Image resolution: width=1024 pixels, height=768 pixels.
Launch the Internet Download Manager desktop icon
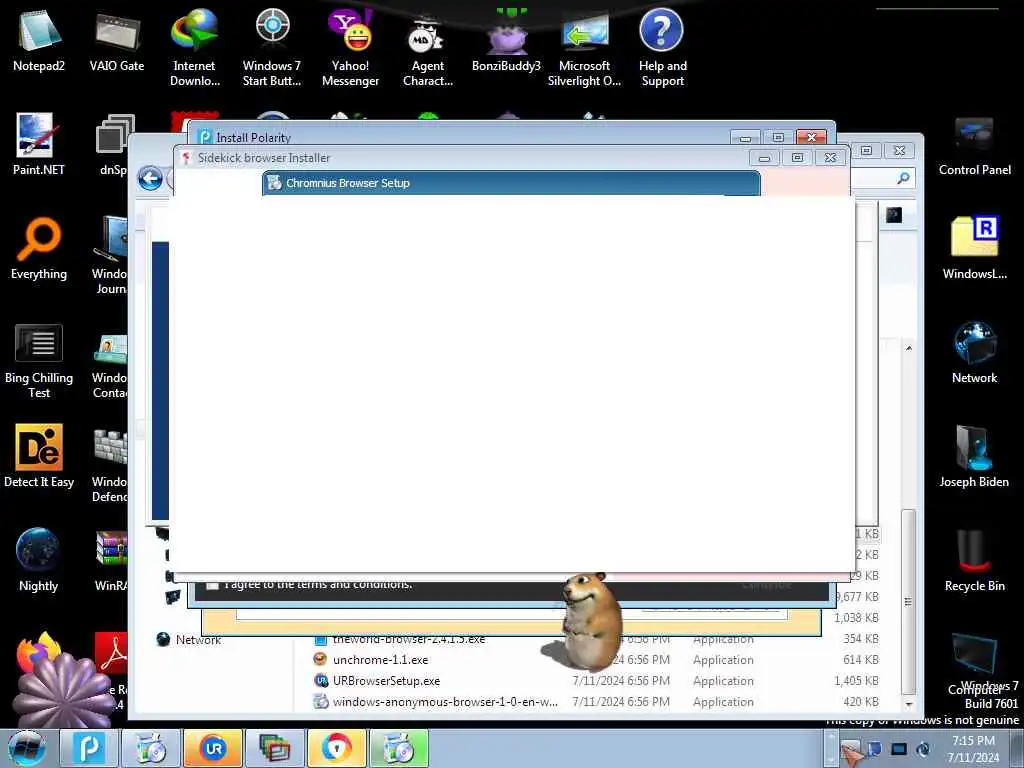pos(195,47)
